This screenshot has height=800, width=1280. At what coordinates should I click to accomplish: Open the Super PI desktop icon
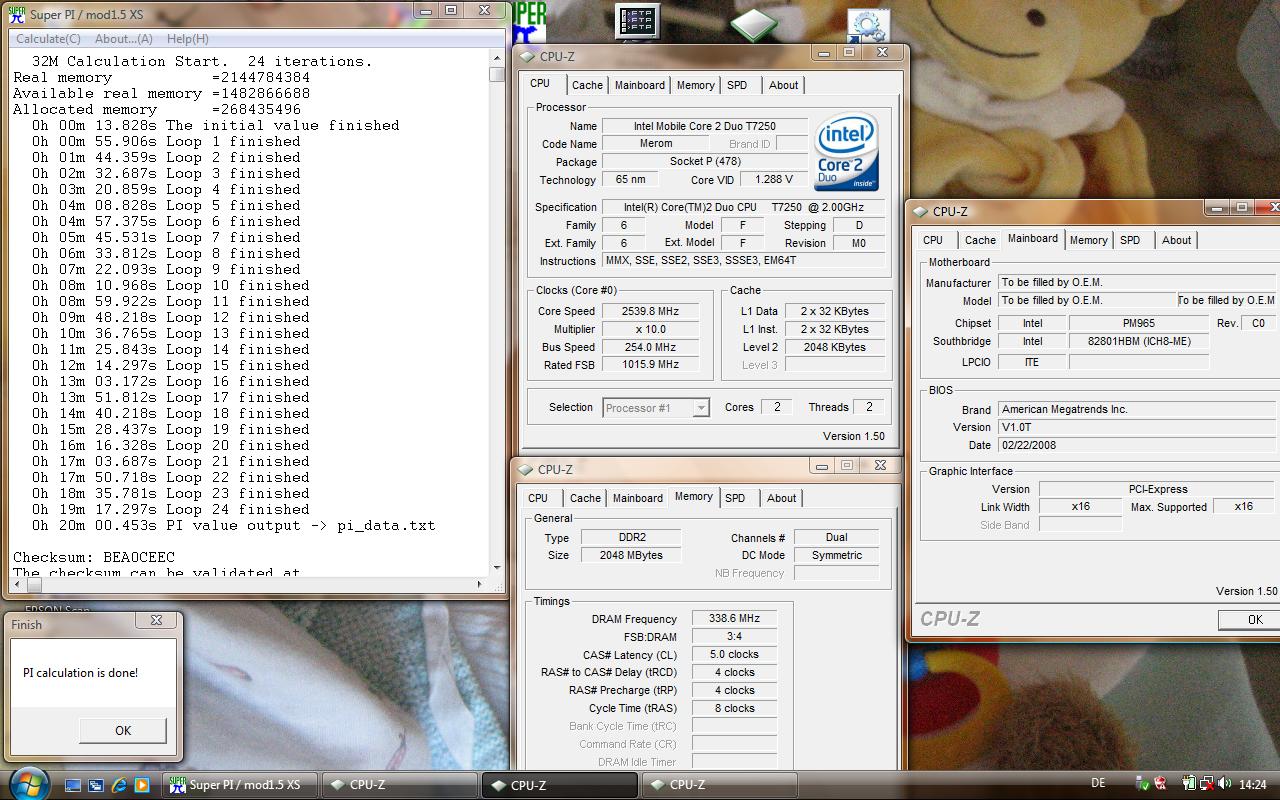(x=530, y=22)
